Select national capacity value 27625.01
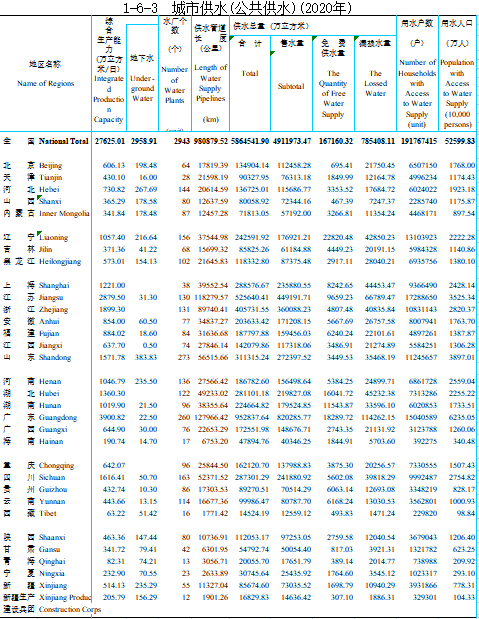This screenshot has height=619, width=479. point(110,141)
